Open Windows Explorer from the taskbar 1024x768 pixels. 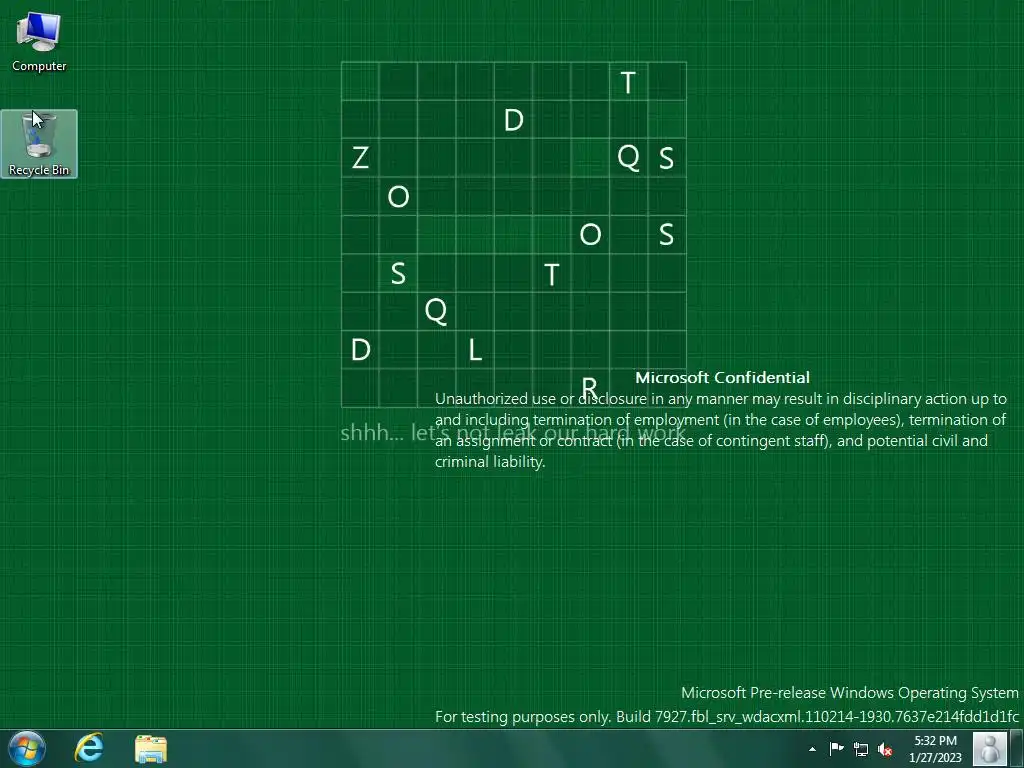tap(151, 749)
